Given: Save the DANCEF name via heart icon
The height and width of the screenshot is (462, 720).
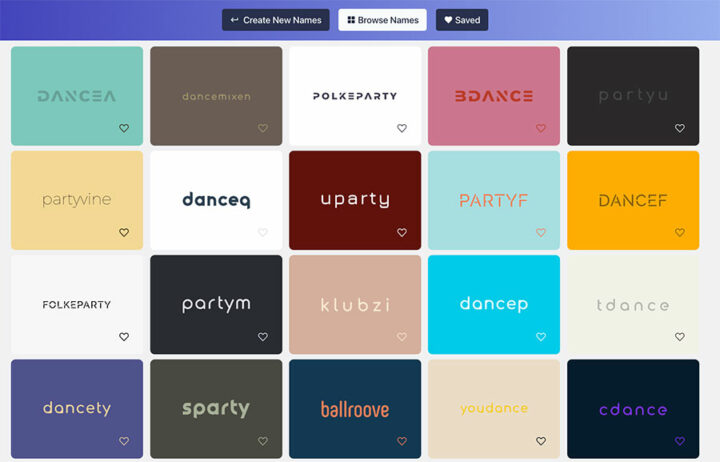Looking at the screenshot, I should (680, 232).
